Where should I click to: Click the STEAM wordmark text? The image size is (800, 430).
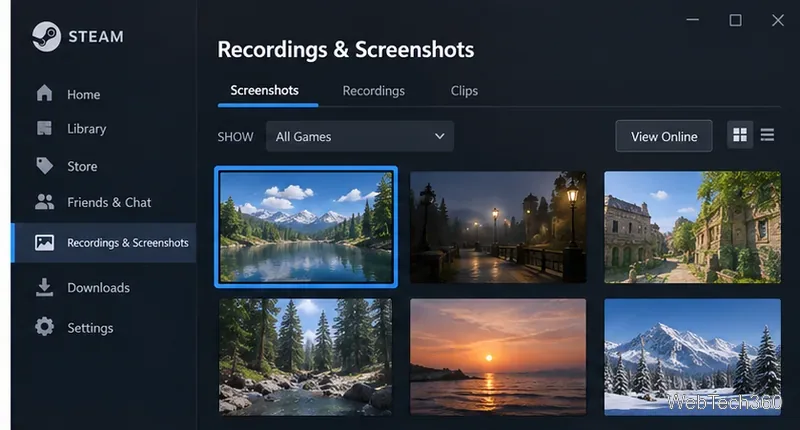click(96, 37)
